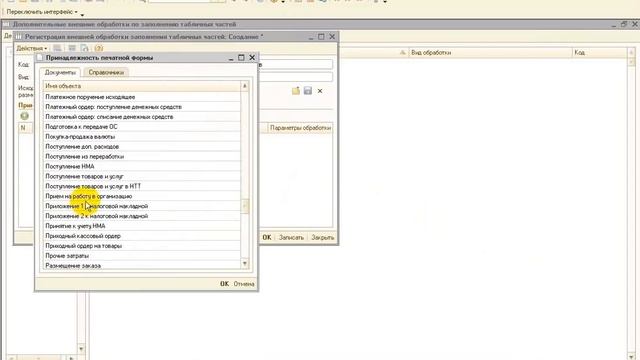640x360 pixels.
Task: Click the Код column header in background list
Action: 600,52
